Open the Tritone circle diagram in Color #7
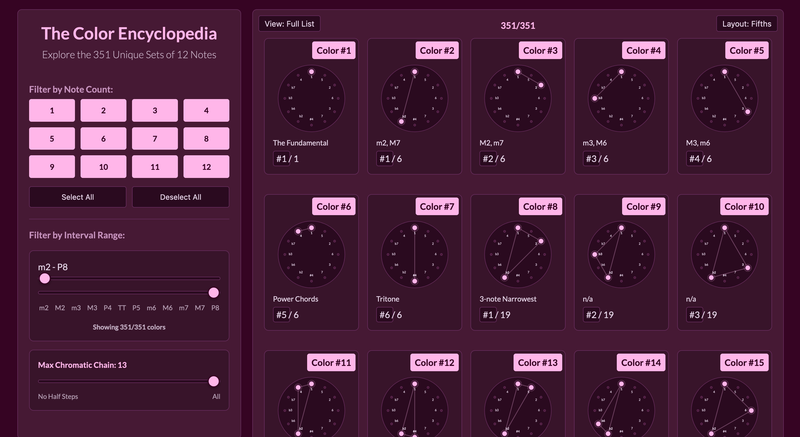This screenshot has width=800, height=437. (x=414, y=254)
